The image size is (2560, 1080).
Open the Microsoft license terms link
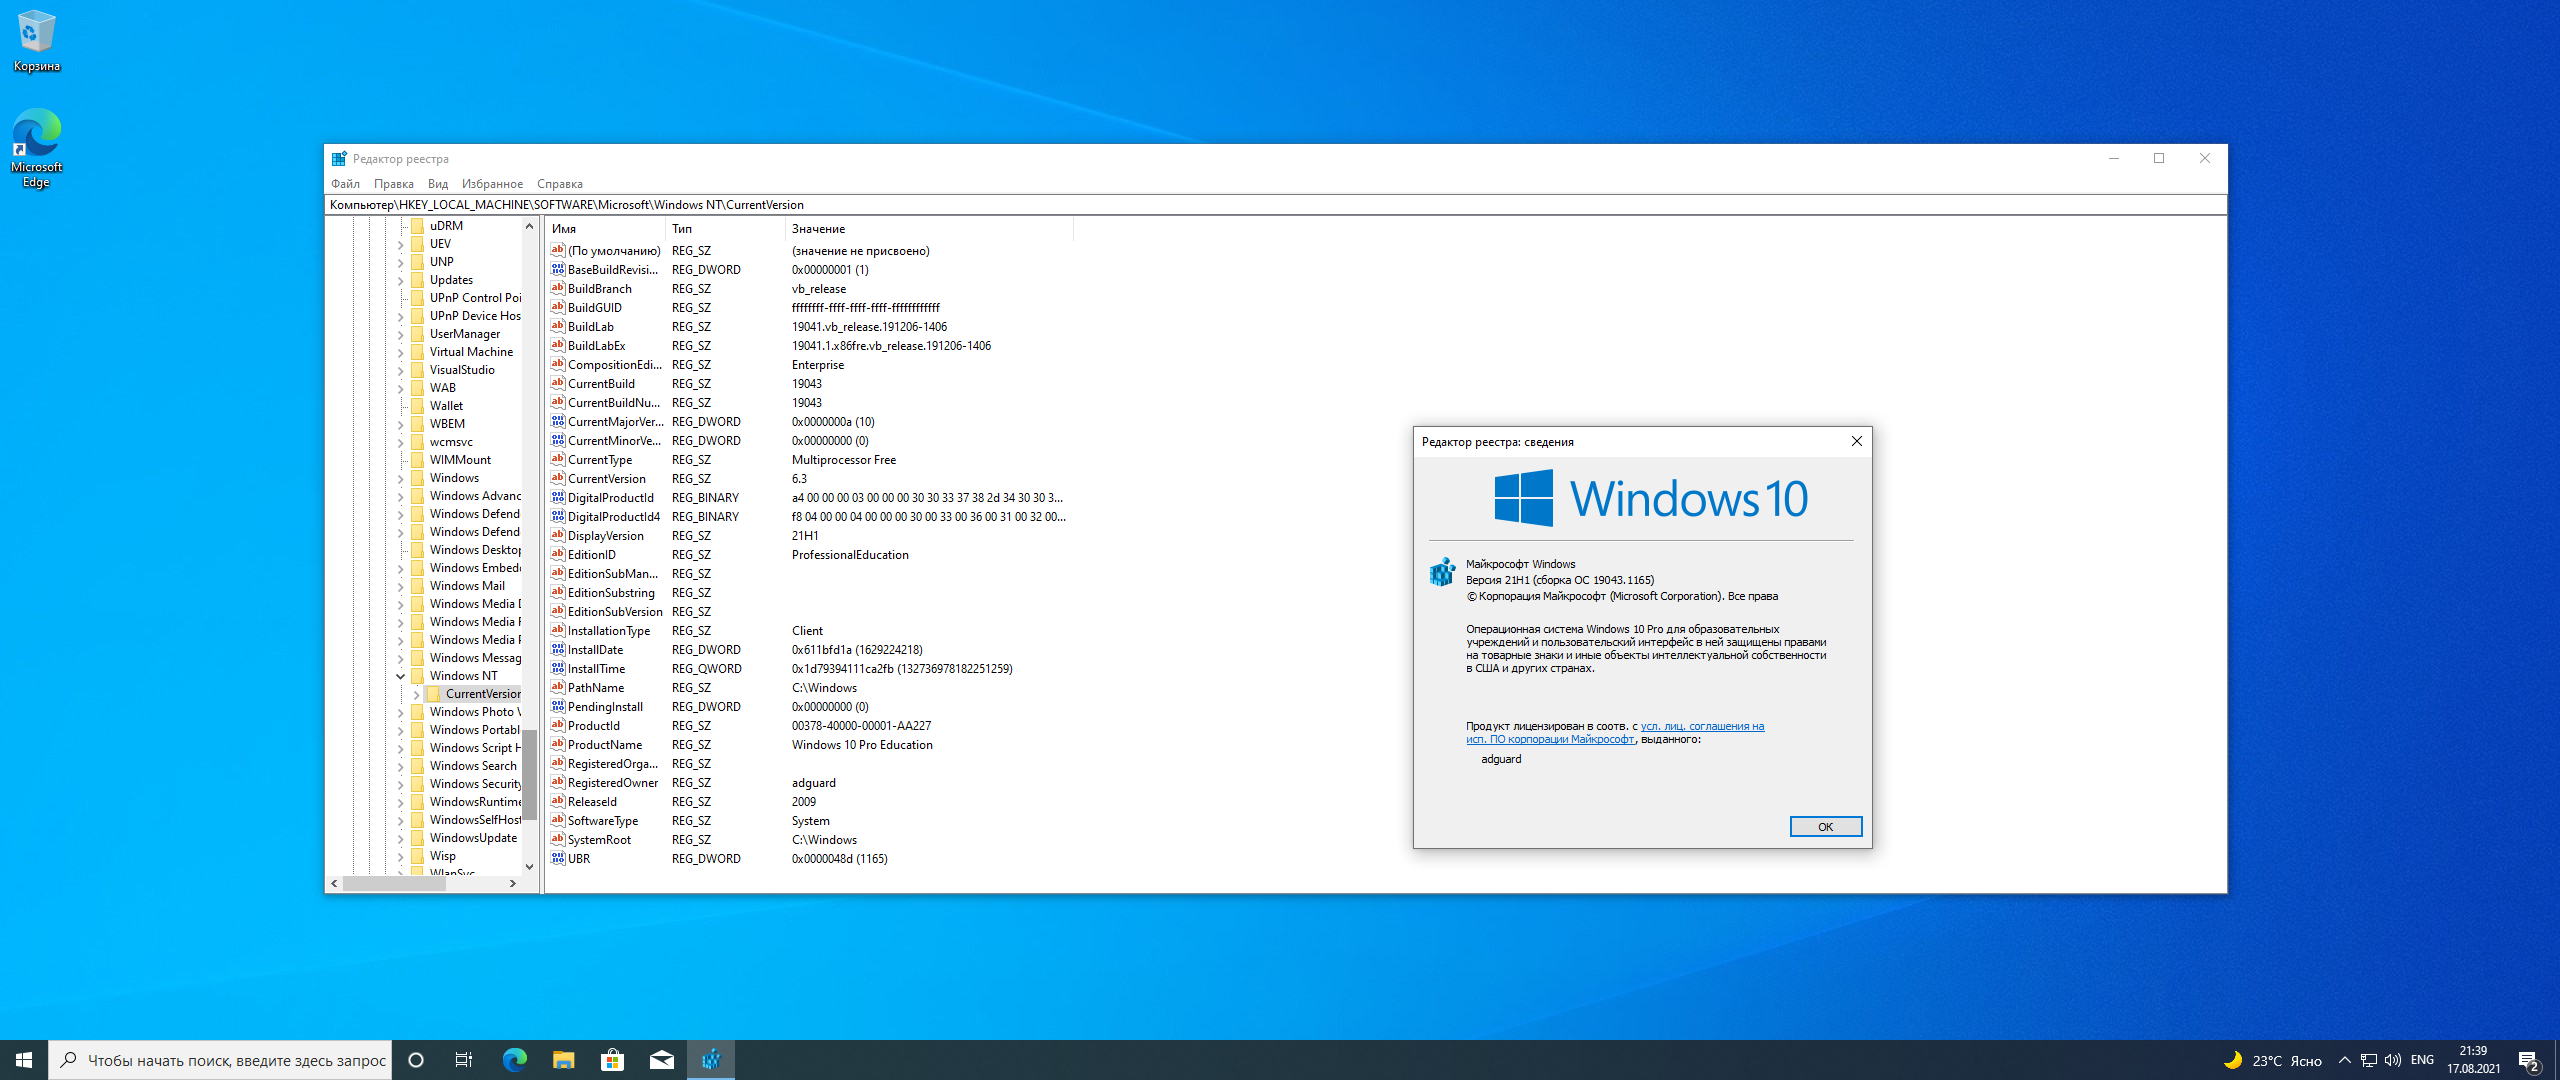point(1702,727)
